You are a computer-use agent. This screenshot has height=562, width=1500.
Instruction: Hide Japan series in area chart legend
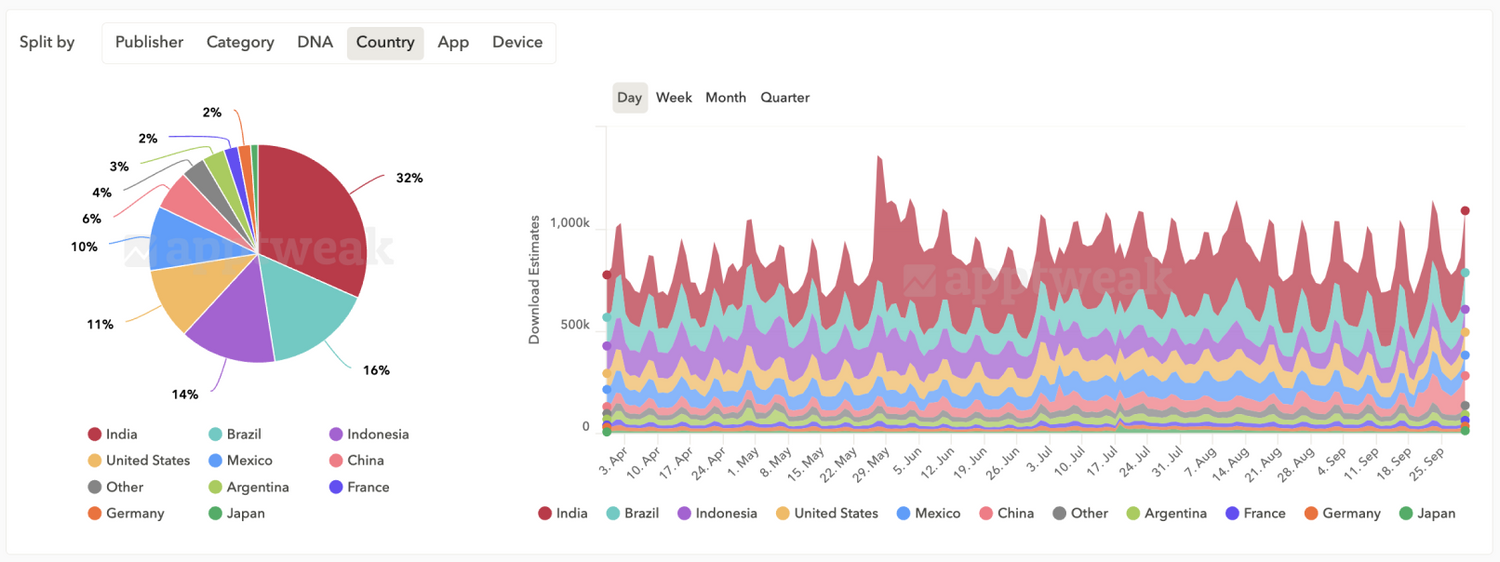pos(1427,513)
